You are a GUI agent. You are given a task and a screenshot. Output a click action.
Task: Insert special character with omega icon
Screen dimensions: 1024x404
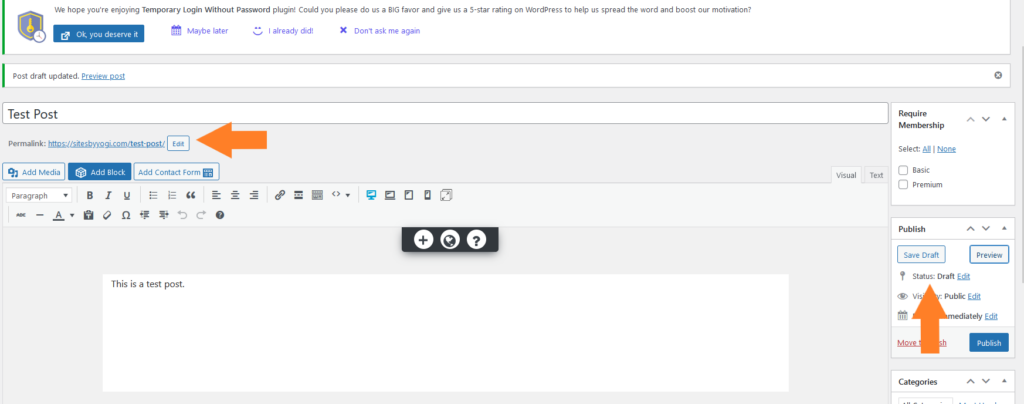click(125, 215)
